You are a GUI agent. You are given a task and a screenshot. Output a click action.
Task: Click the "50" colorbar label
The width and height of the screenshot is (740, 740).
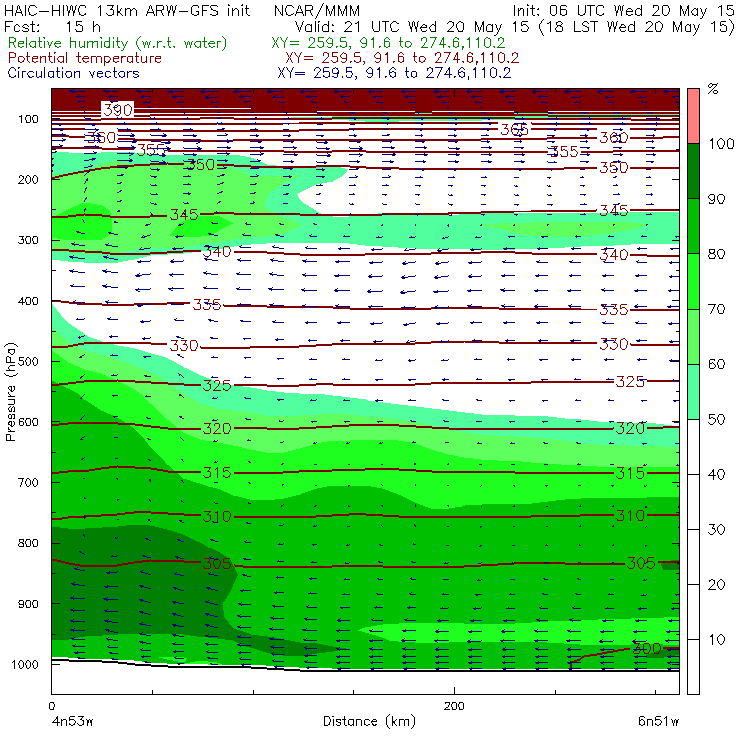716,420
